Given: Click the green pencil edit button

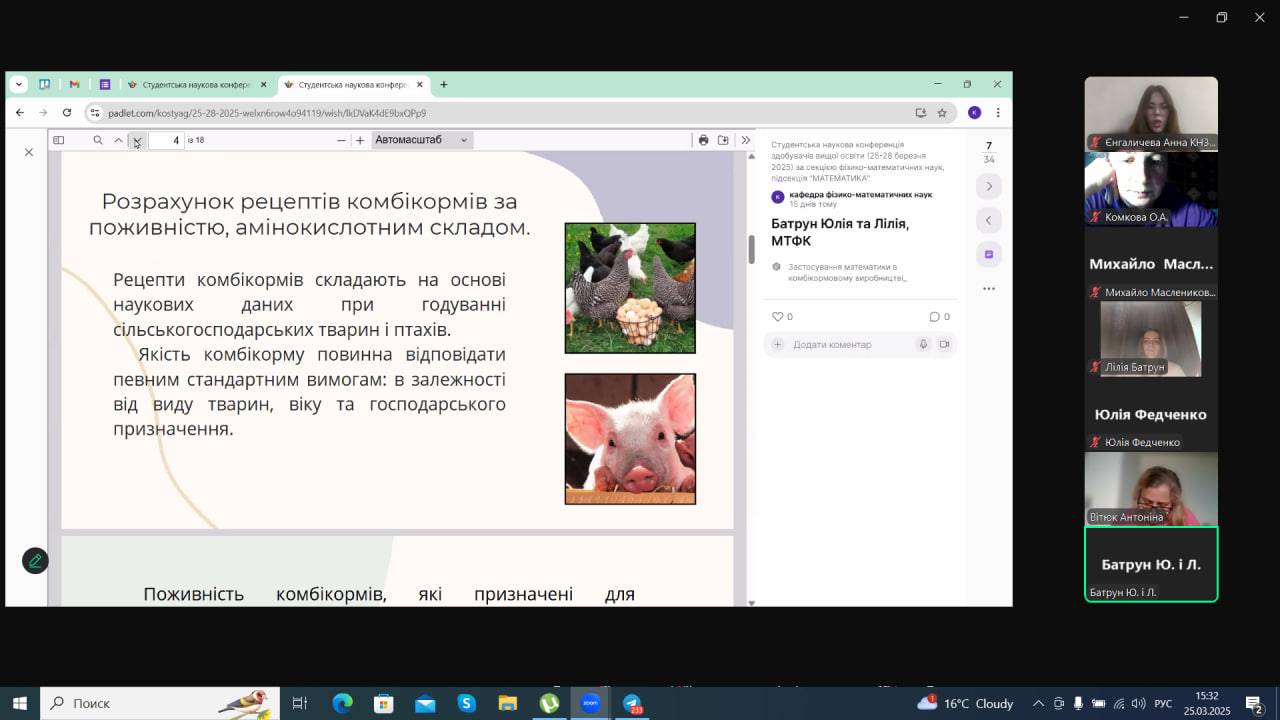Looking at the screenshot, I should click(35, 560).
